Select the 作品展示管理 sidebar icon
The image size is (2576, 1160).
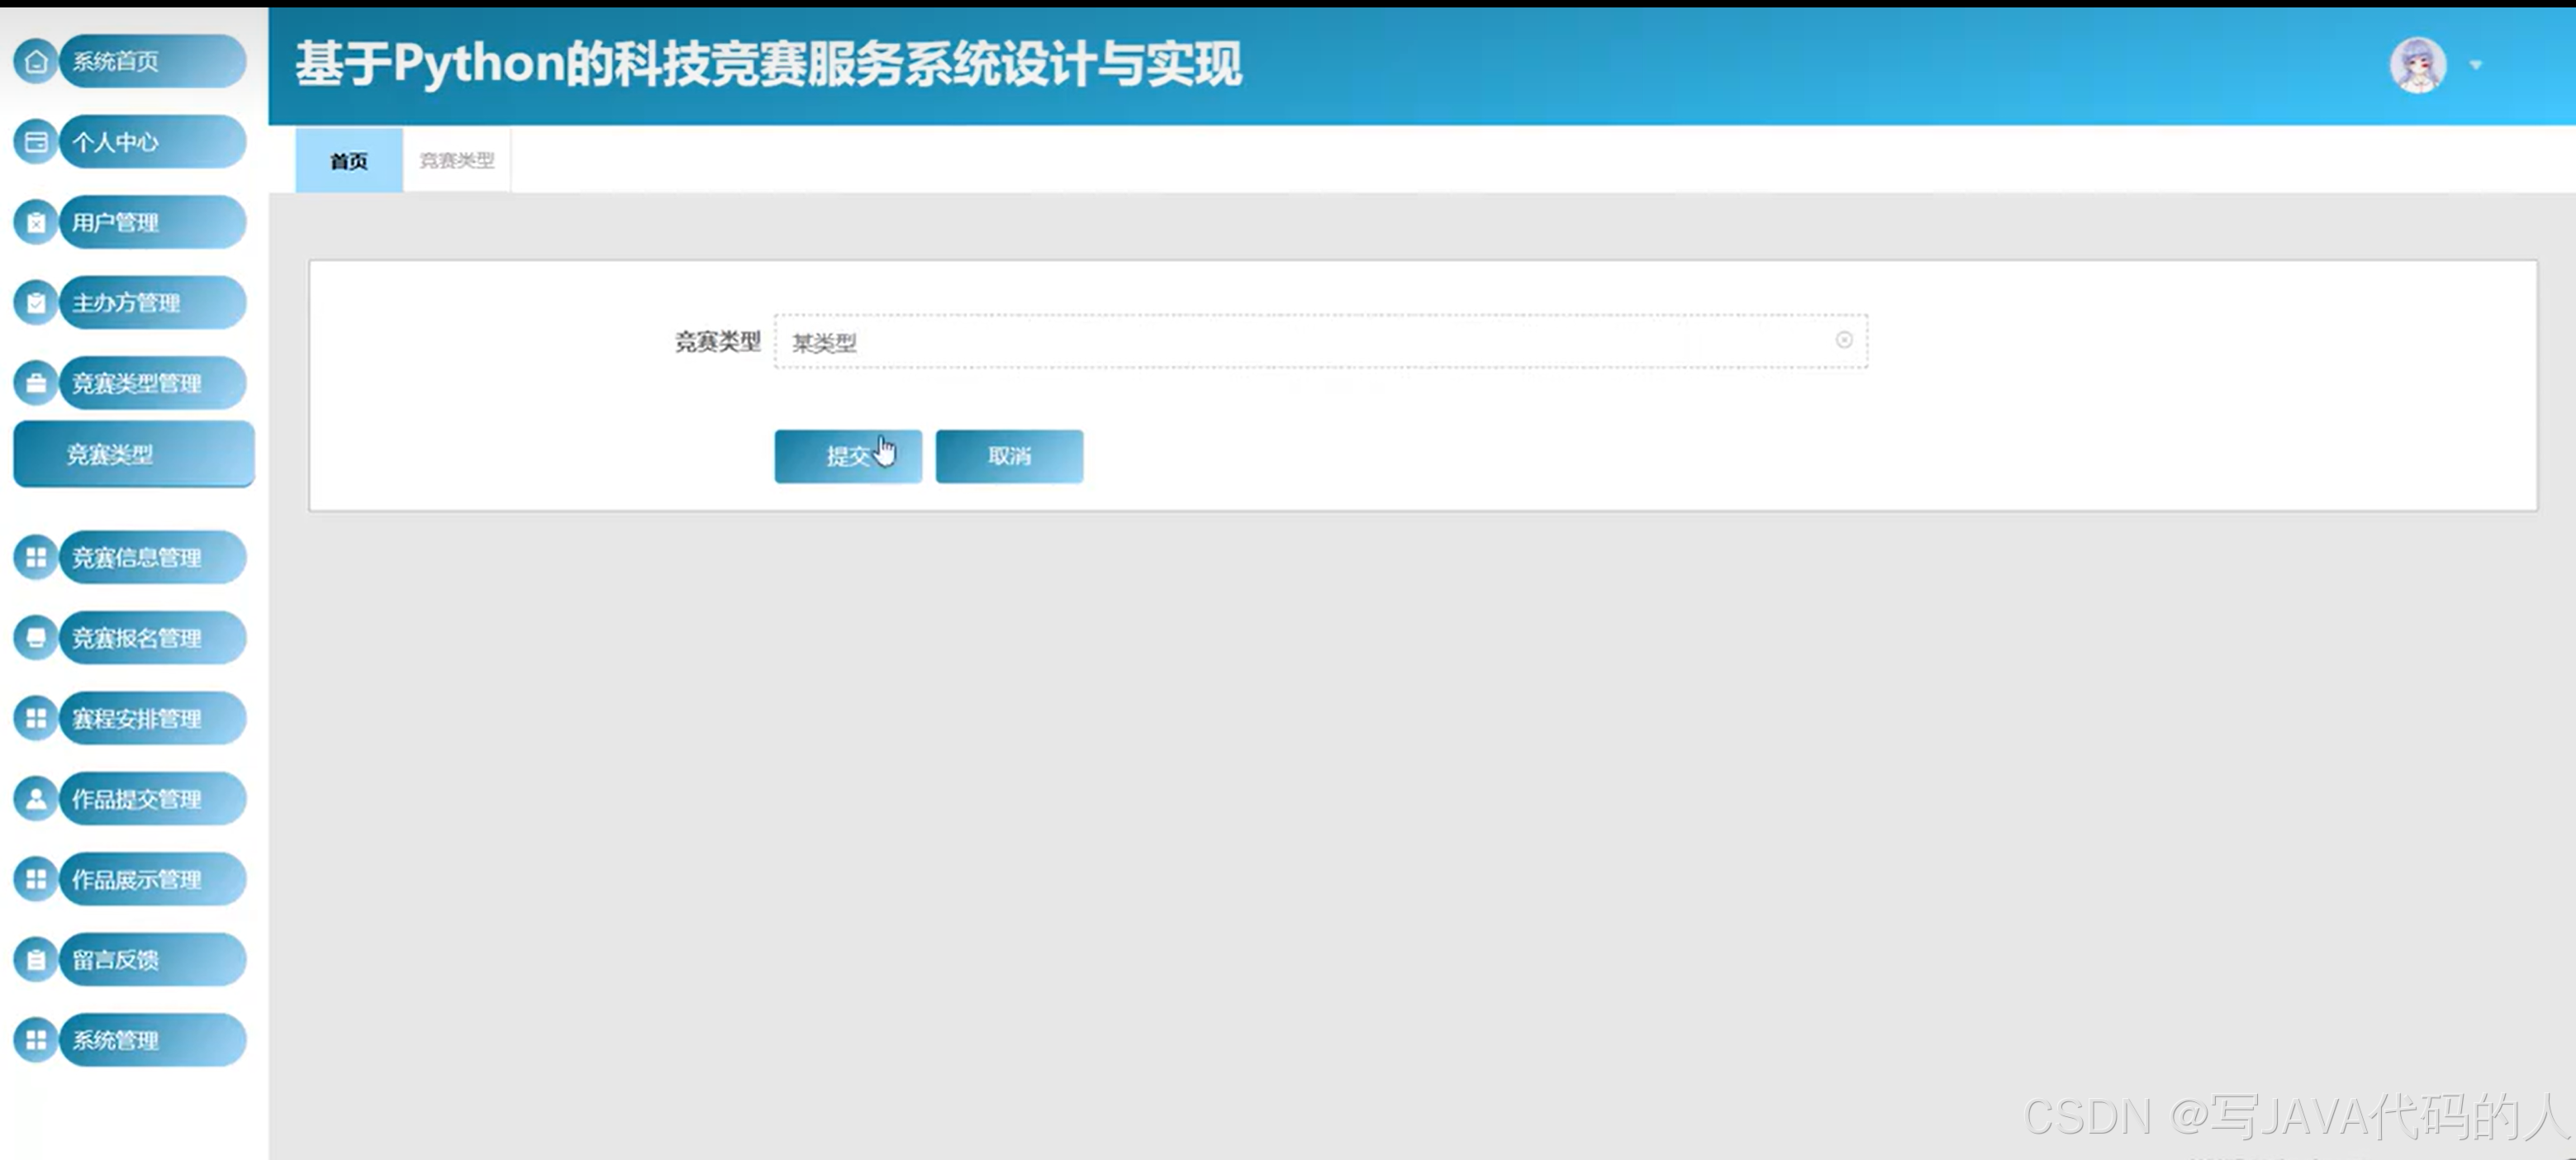coord(36,879)
